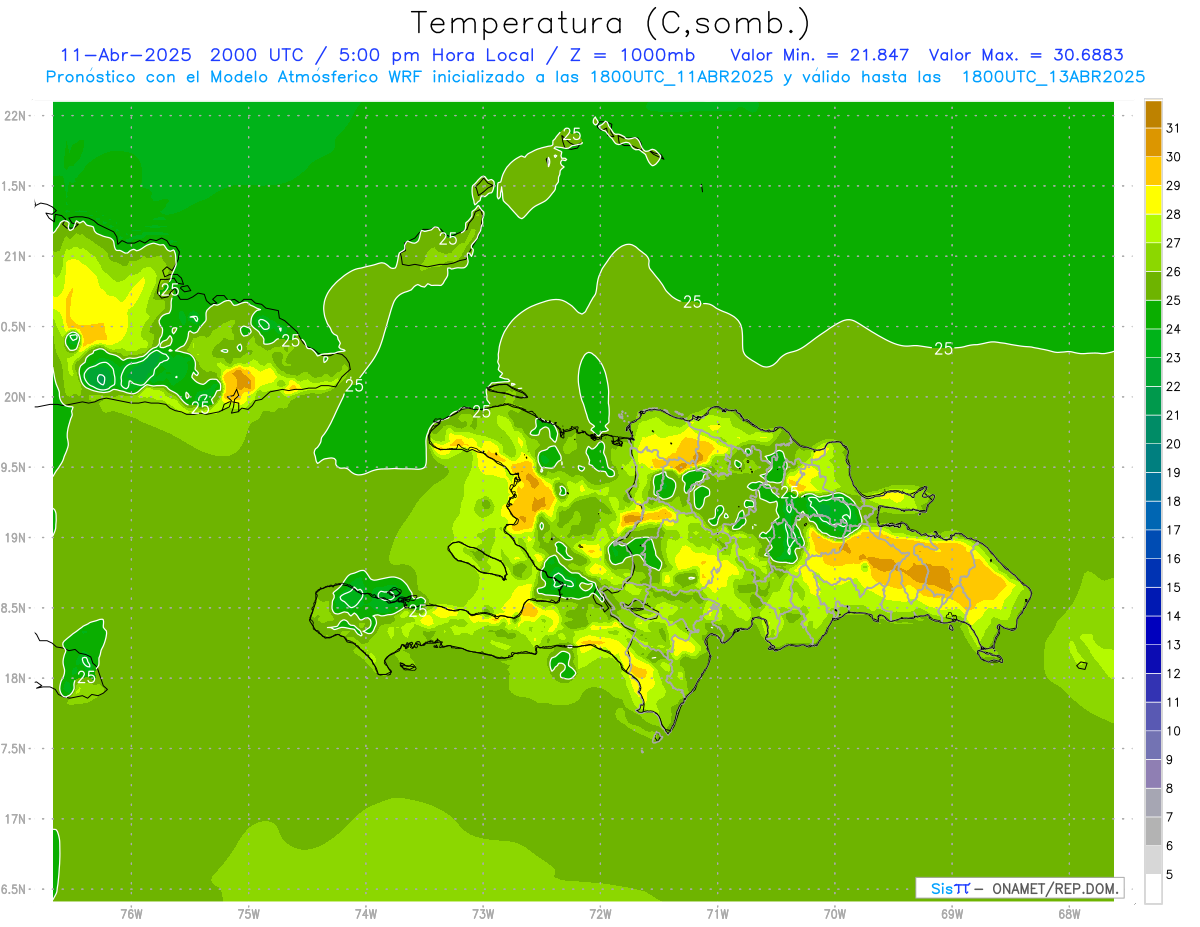Pick the teal swatch between 19 and 20
Image resolution: width=1200 pixels, height=927 pixels.
coord(1153,458)
